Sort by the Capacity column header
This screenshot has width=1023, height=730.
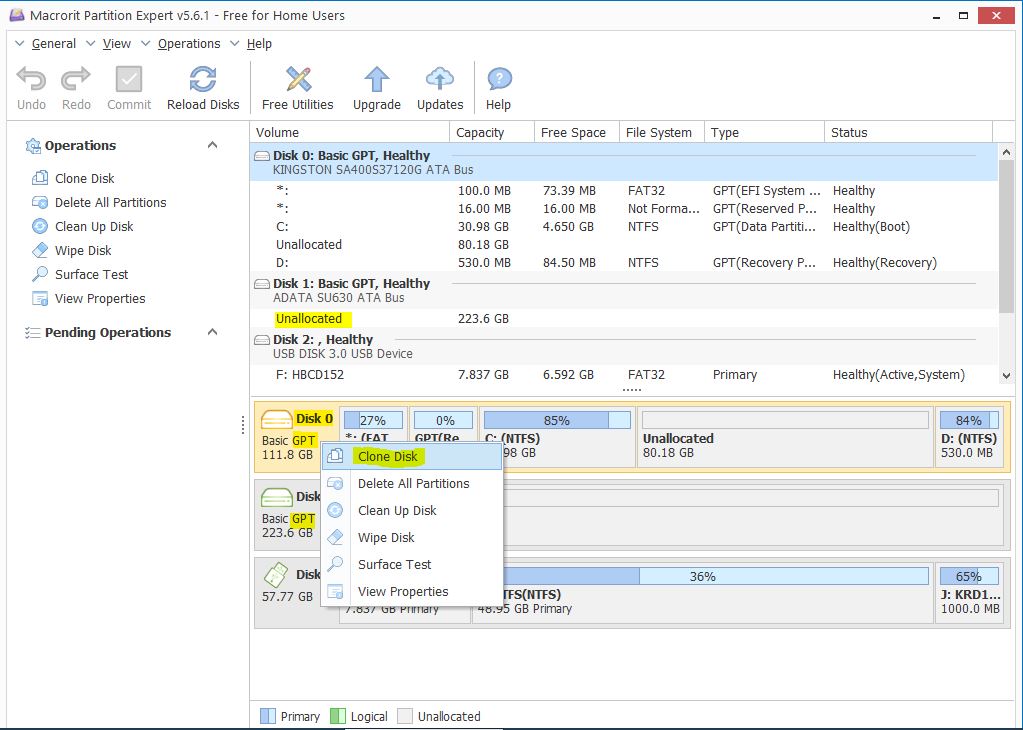(x=480, y=132)
